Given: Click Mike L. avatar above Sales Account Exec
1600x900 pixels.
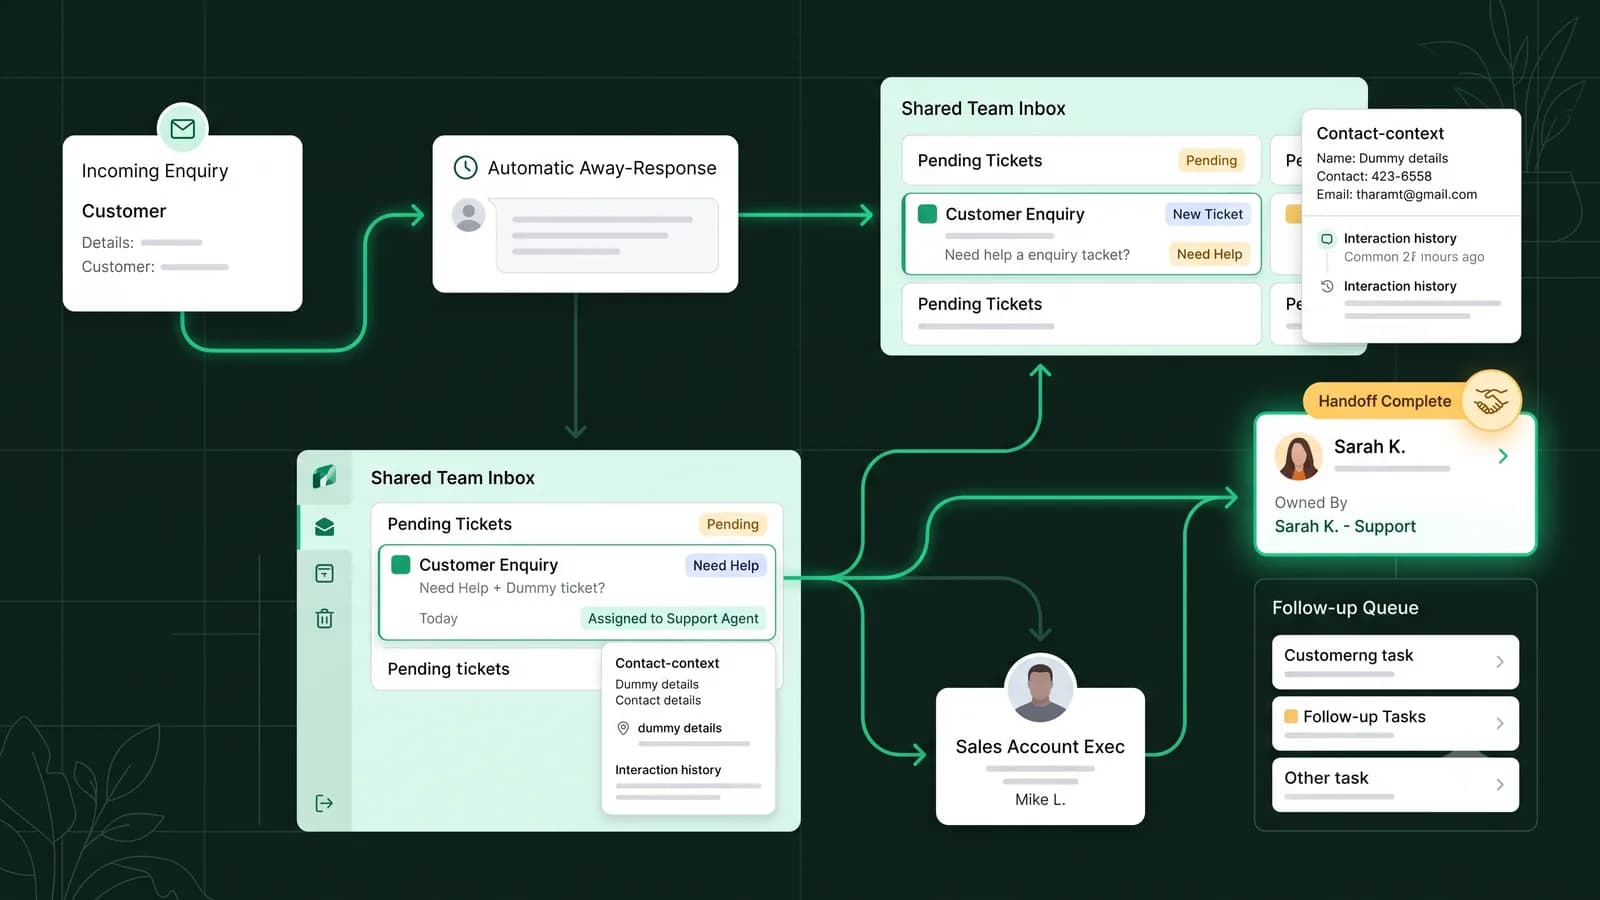Looking at the screenshot, I should tap(1040, 689).
